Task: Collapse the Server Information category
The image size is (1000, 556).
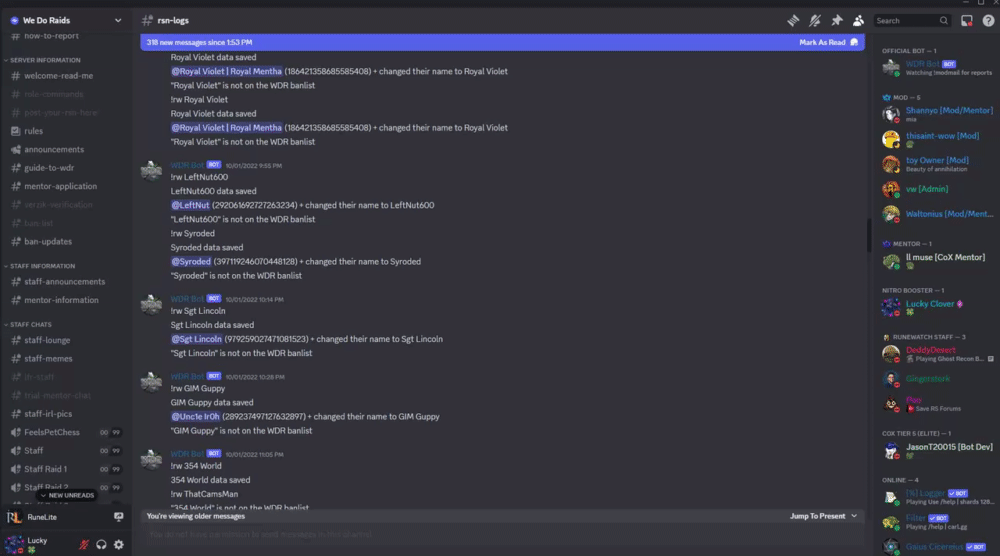Action: [44, 60]
